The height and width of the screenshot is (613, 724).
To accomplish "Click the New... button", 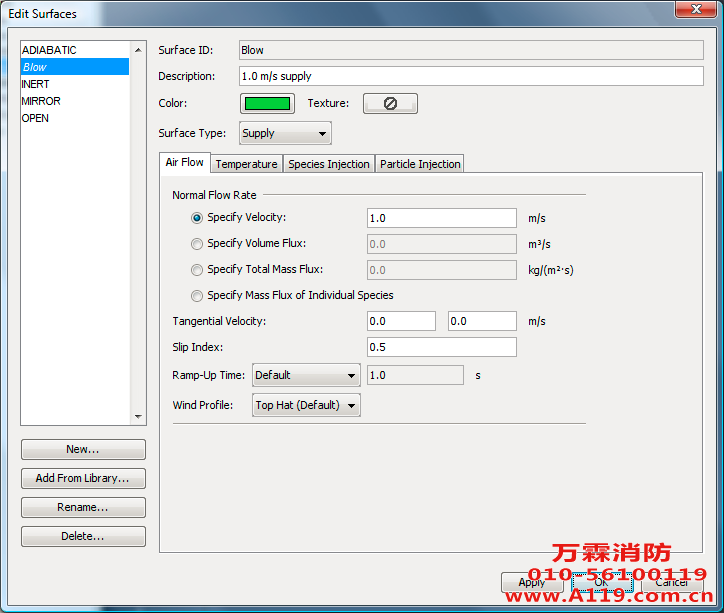I will 83,450.
